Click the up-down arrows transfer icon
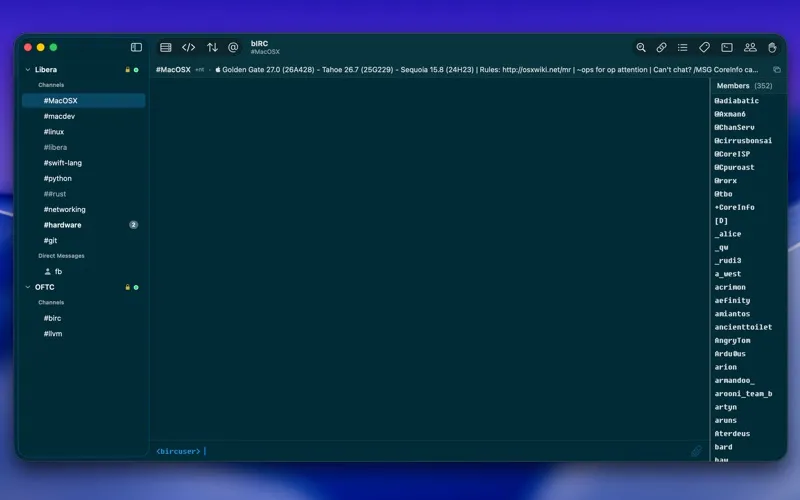This screenshot has width=800, height=500. click(212, 47)
